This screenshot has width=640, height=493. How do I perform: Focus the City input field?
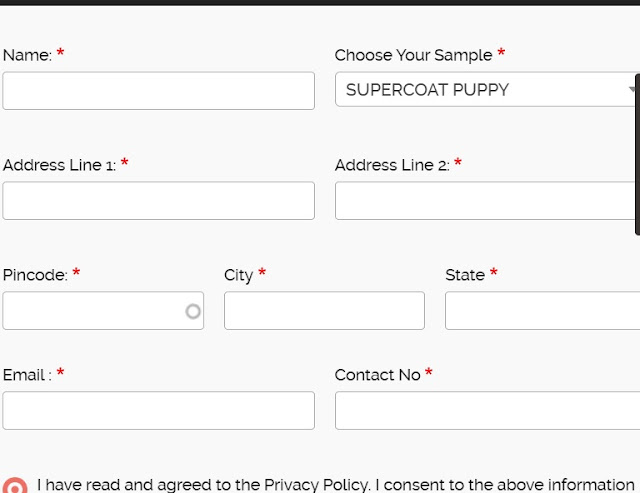324,311
